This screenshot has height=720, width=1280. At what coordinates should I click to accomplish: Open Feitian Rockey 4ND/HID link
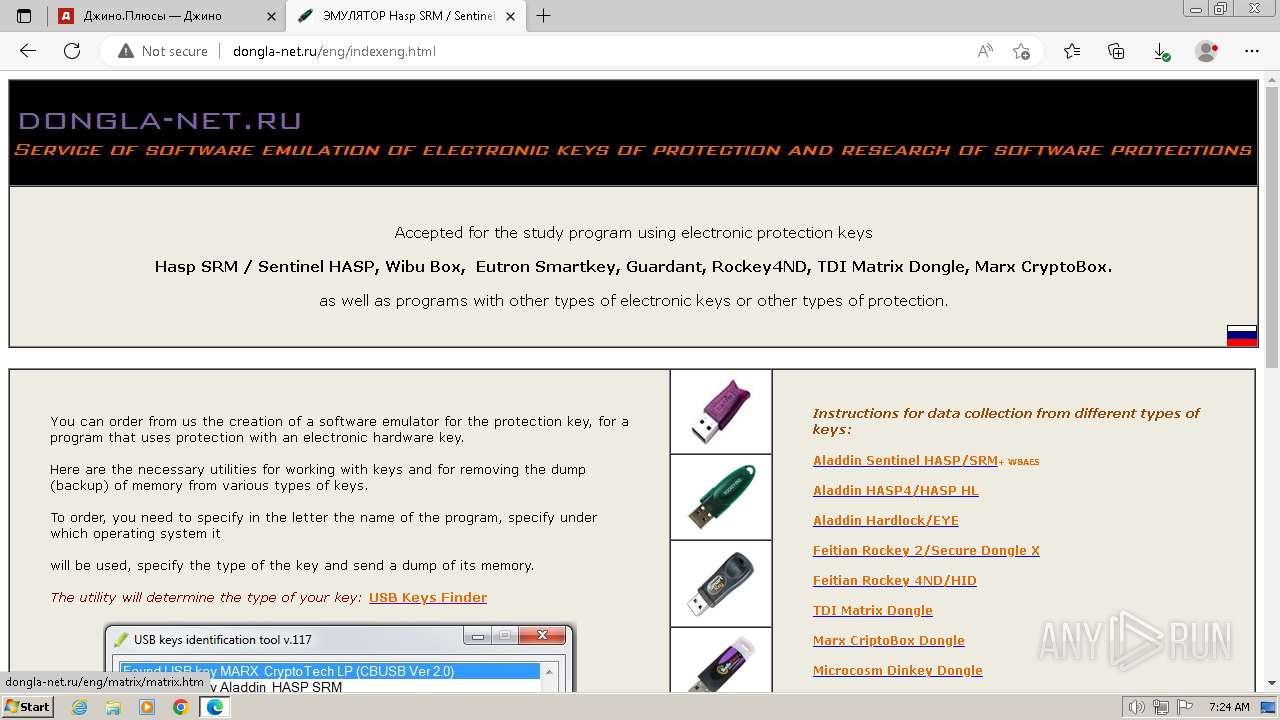tap(895, 580)
